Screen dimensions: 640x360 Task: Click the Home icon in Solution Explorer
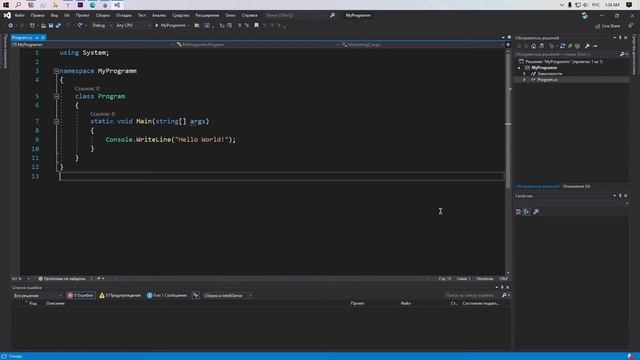click(533, 46)
